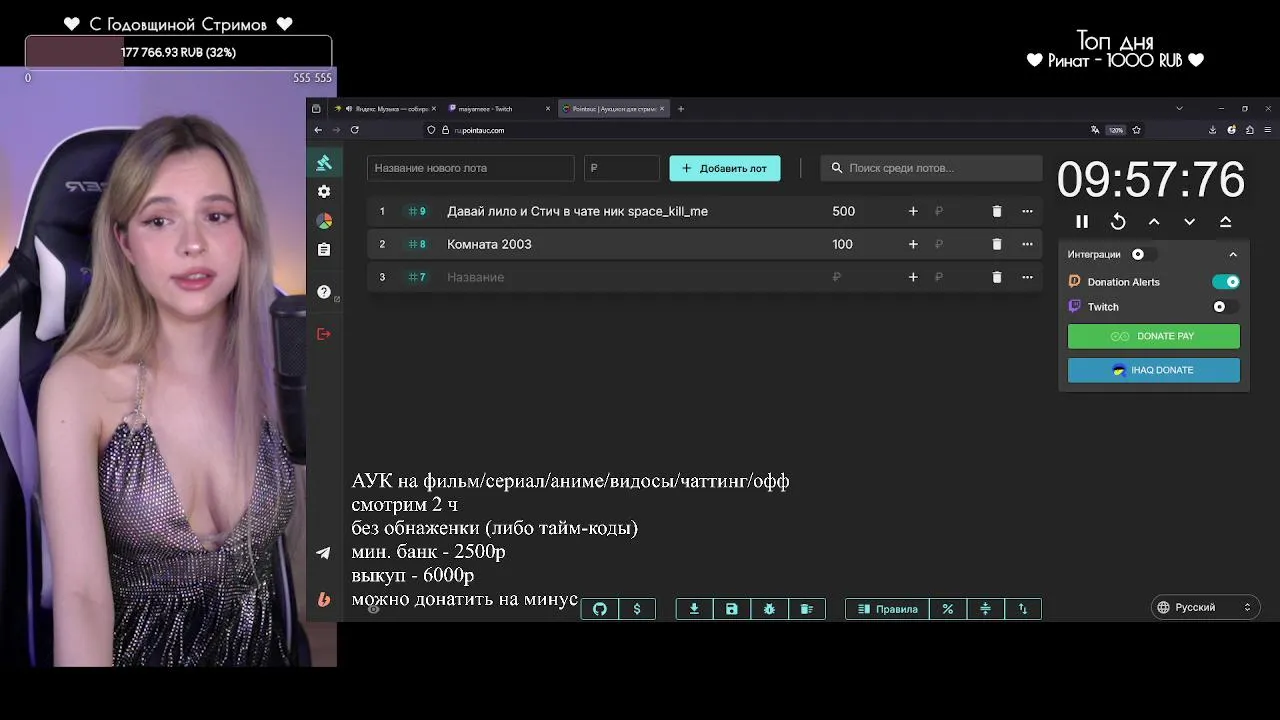Screen dimensions: 1280x720
Task: Open the GitHub icon button
Action: [x=600, y=609]
